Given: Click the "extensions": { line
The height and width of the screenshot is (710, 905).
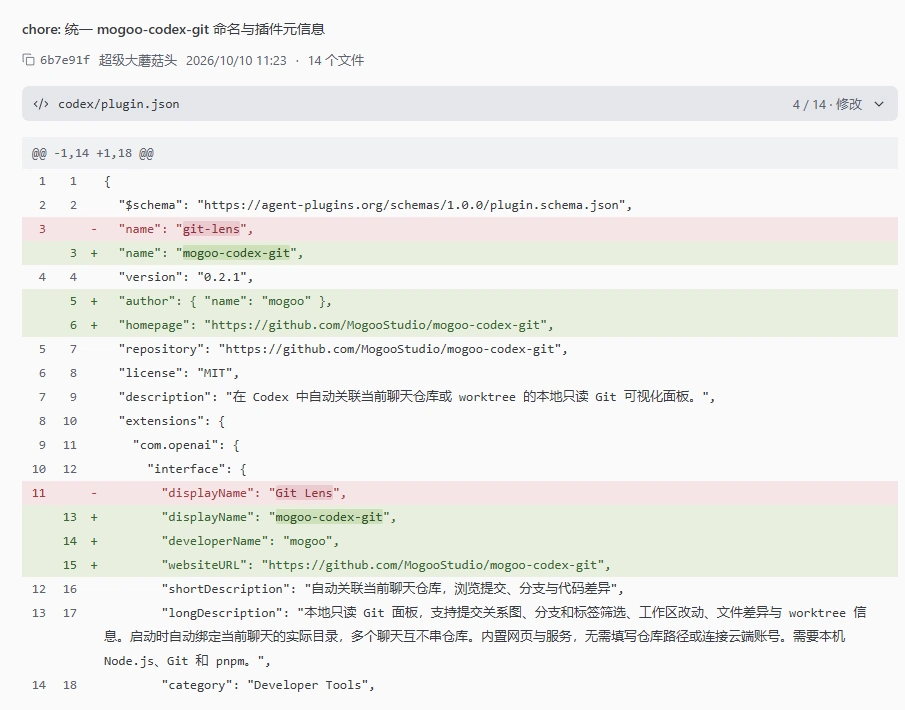Looking at the screenshot, I should coord(460,421).
